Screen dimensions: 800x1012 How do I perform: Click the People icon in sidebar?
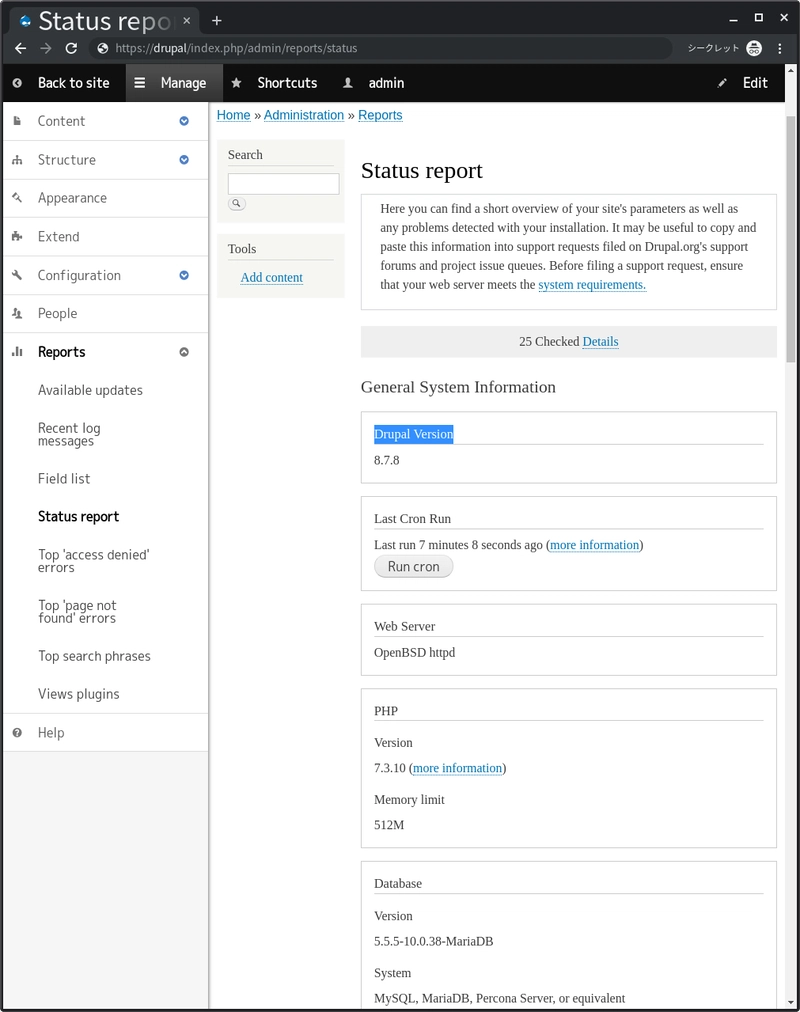[17, 313]
